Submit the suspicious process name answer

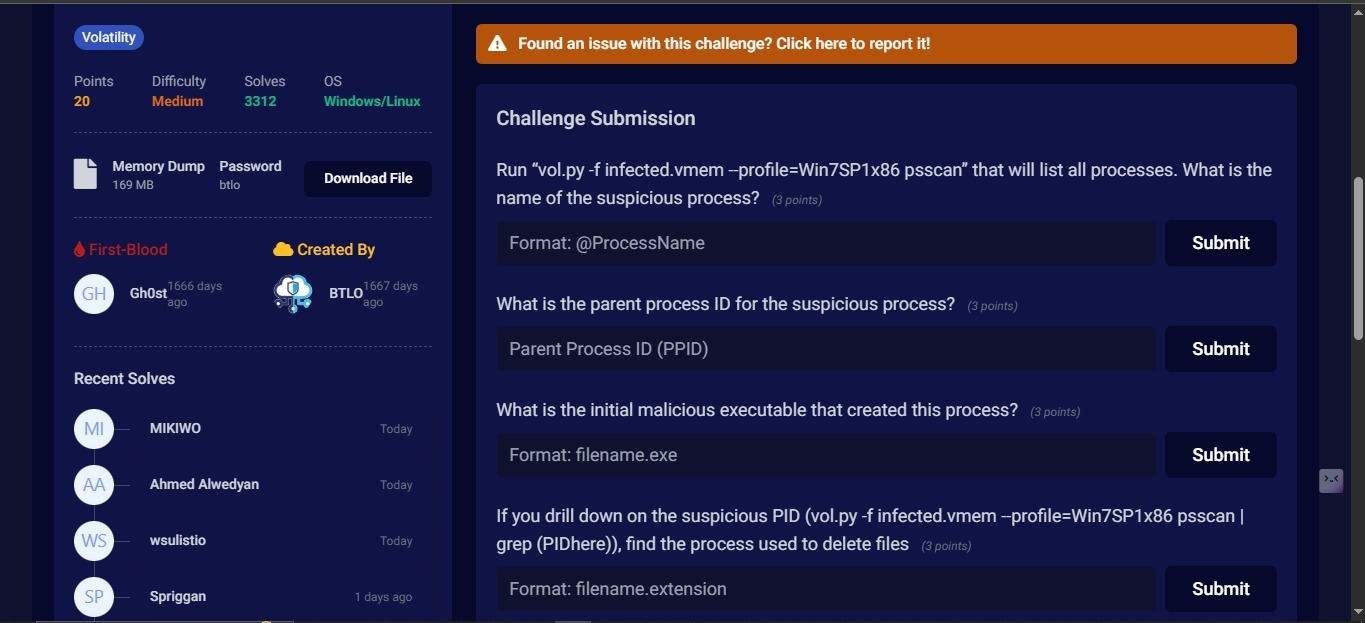(x=1221, y=243)
